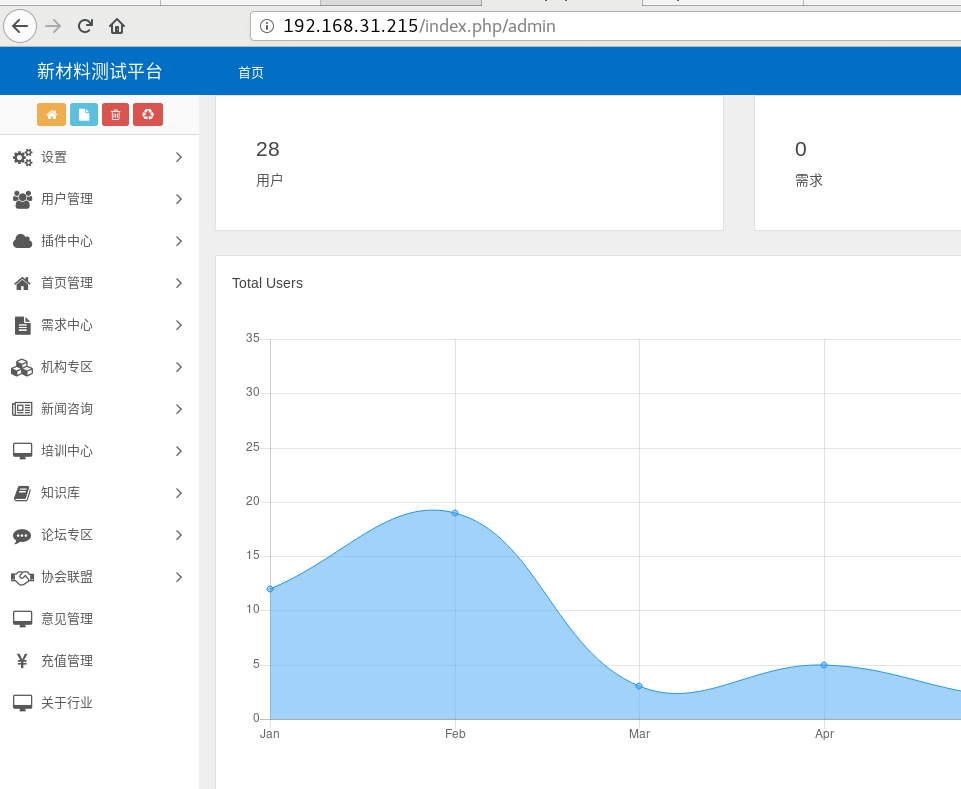Click the site info icon in address bar
Image resolution: width=961 pixels, height=789 pixels.
[267, 26]
